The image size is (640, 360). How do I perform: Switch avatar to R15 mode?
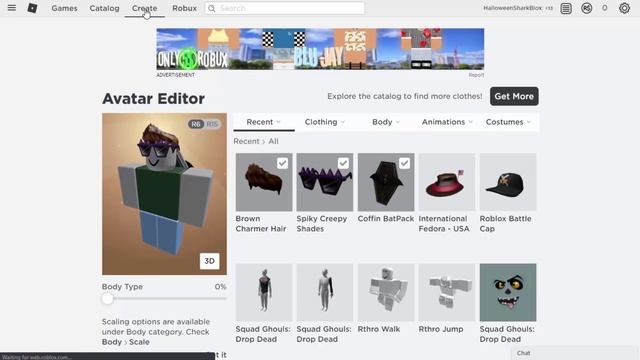click(x=212, y=124)
